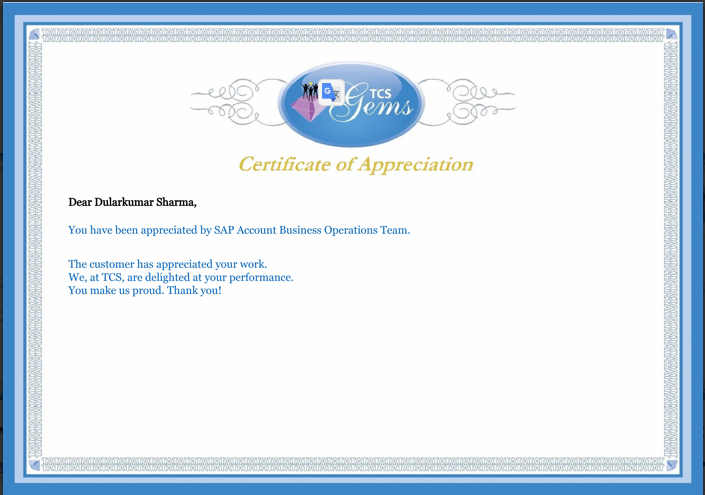
Task: Click 'Dear Dularkumar Sharma,' greeting
Action: (132, 202)
